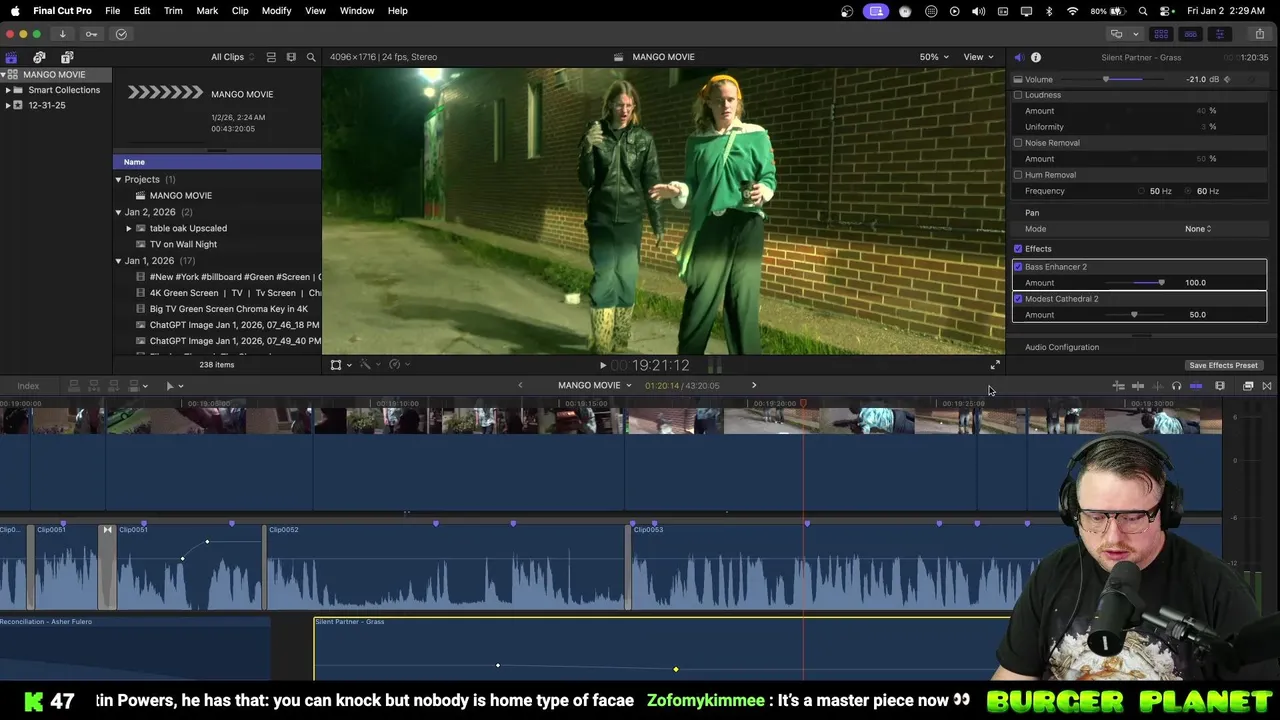Screen dimensions: 1280x720
Task: Adjust the Volume slider handle
Action: click(1106, 80)
